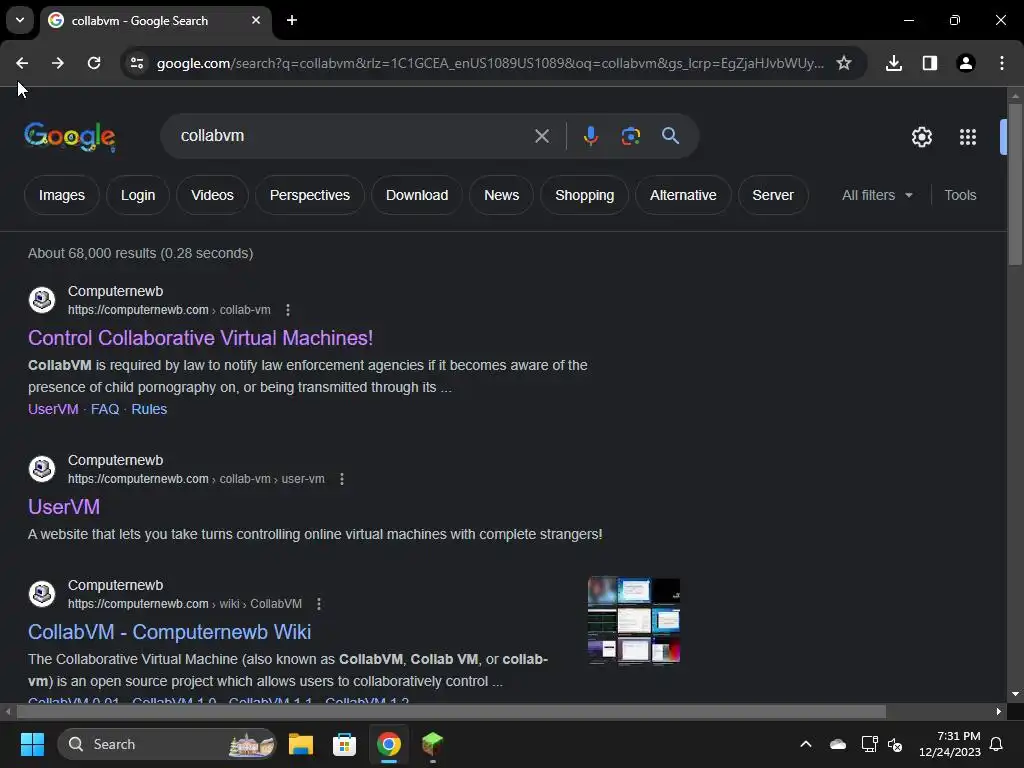Open the Minecraft taskbar icon
Screen dimensions: 1024x768
tap(432, 744)
